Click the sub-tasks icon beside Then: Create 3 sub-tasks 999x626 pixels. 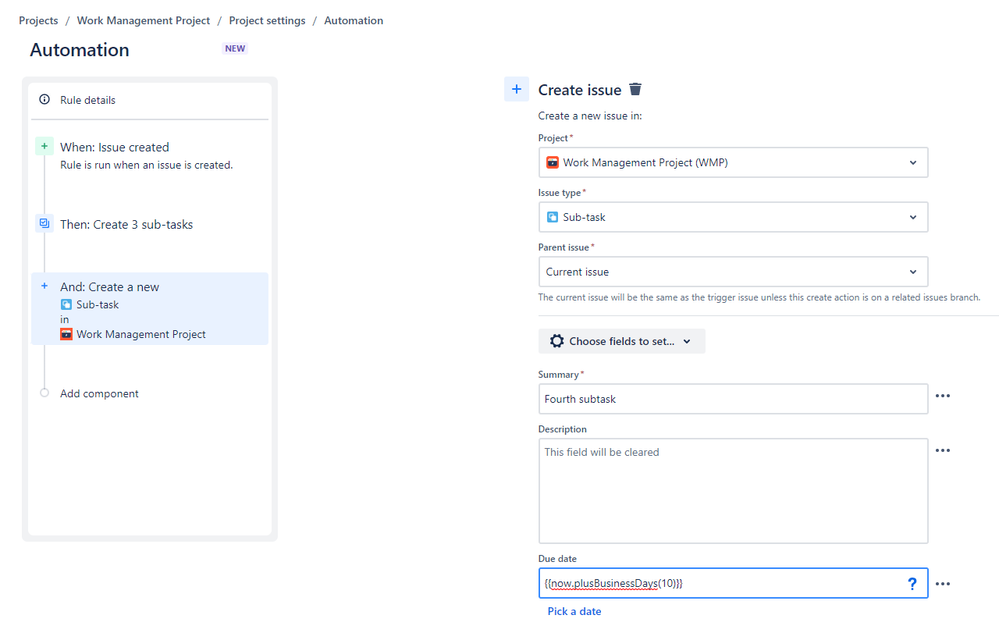[45, 224]
